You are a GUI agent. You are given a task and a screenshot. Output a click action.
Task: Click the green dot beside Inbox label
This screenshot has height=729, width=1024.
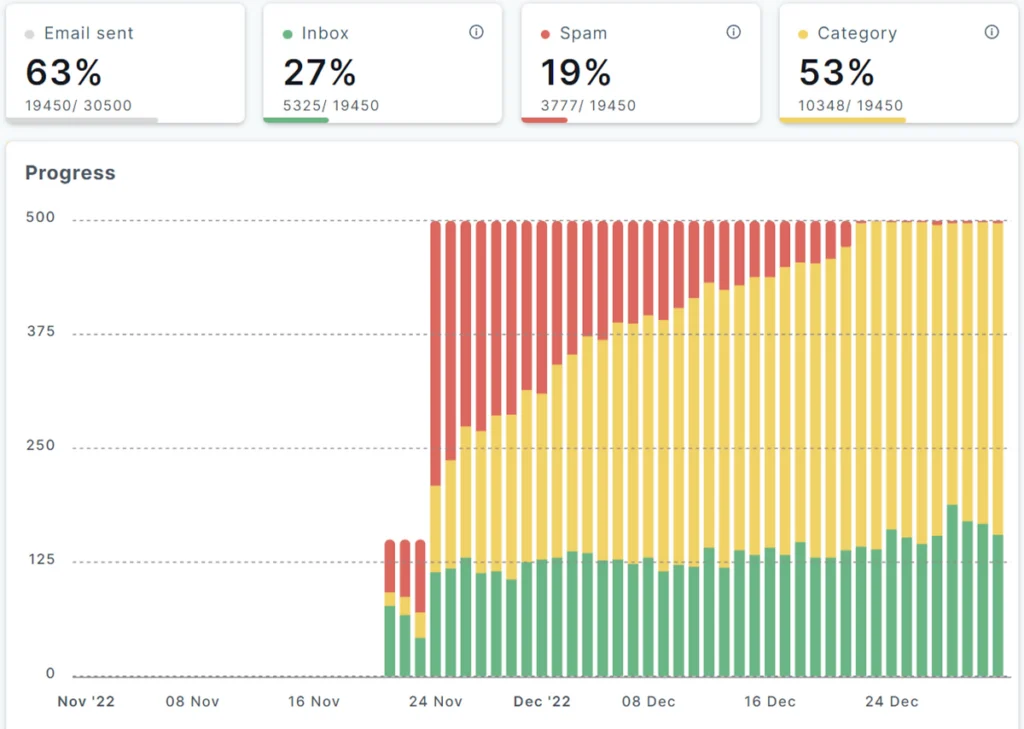(x=288, y=34)
